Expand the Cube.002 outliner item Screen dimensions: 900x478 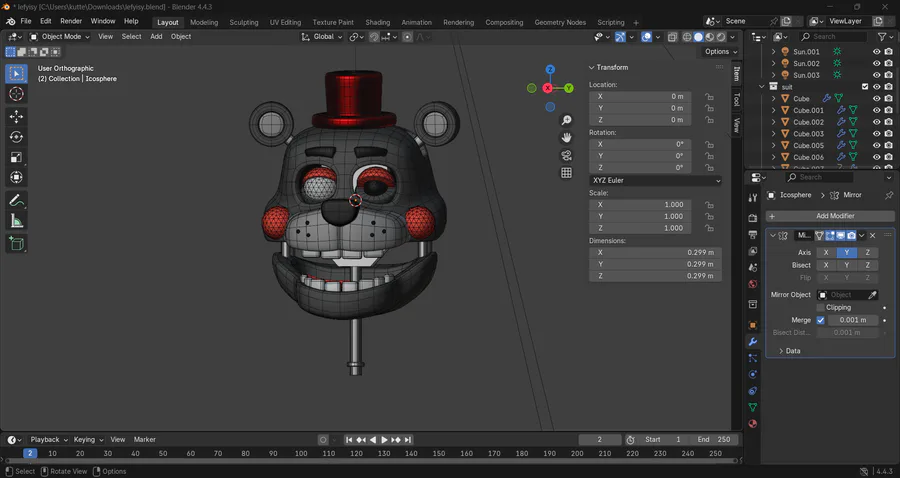pyautogui.click(x=774, y=122)
